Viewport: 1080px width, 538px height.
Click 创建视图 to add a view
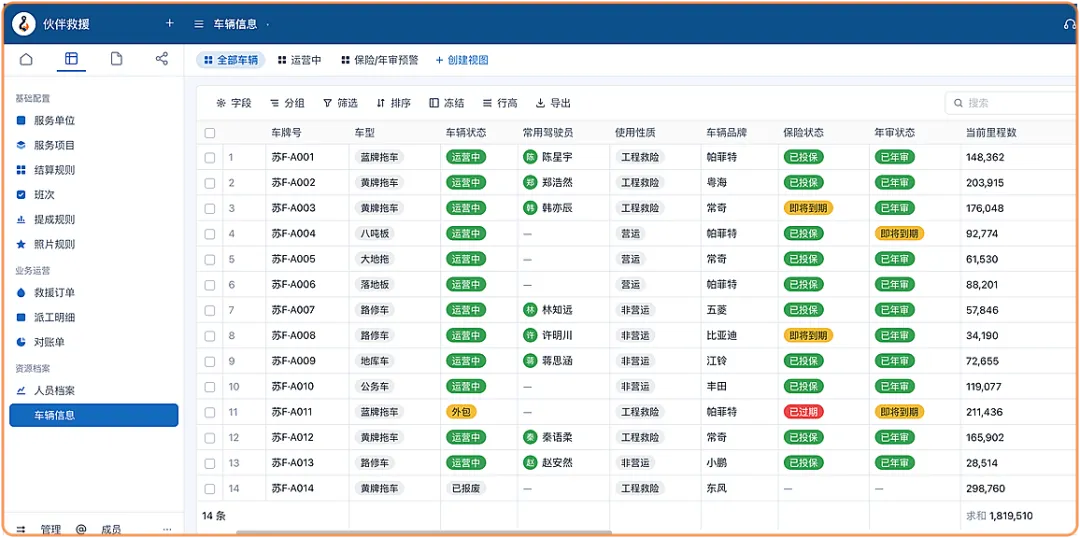click(462, 60)
